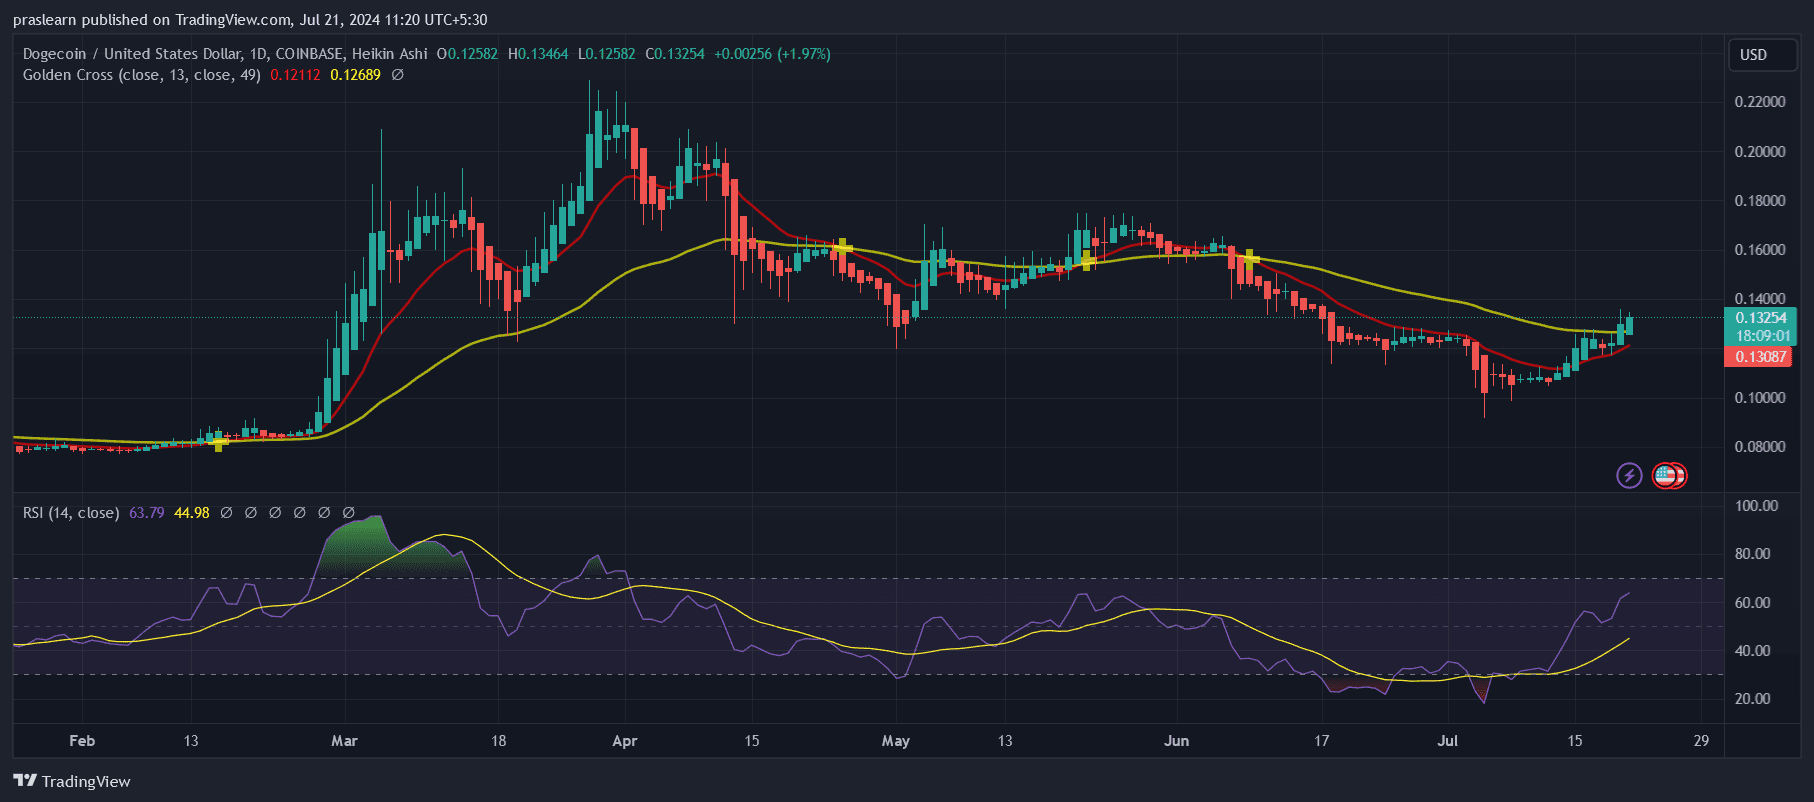The width and height of the screenshot is (1814, 802).
Task: Click the green current price label 0.13254
Action: (x=1760, y=318)
